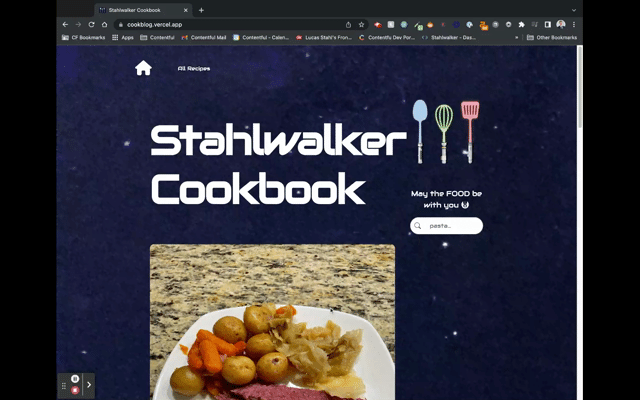Open the orange pumpkin-like extension
This screenshot has height=400, width=640.
pyautogui.click(x=430, y=25)
